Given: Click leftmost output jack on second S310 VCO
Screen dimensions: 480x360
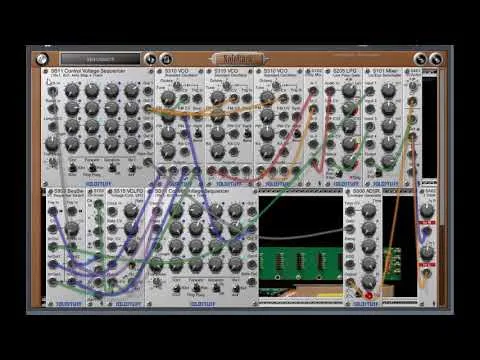Looking at the screenshot, I should tap(211, 171).
